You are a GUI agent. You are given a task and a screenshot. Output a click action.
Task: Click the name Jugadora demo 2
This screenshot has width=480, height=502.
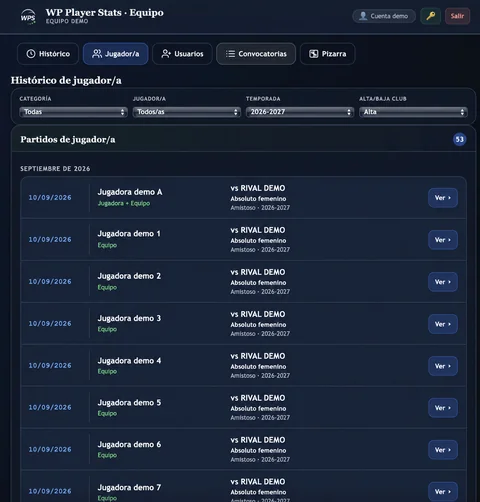129,276
